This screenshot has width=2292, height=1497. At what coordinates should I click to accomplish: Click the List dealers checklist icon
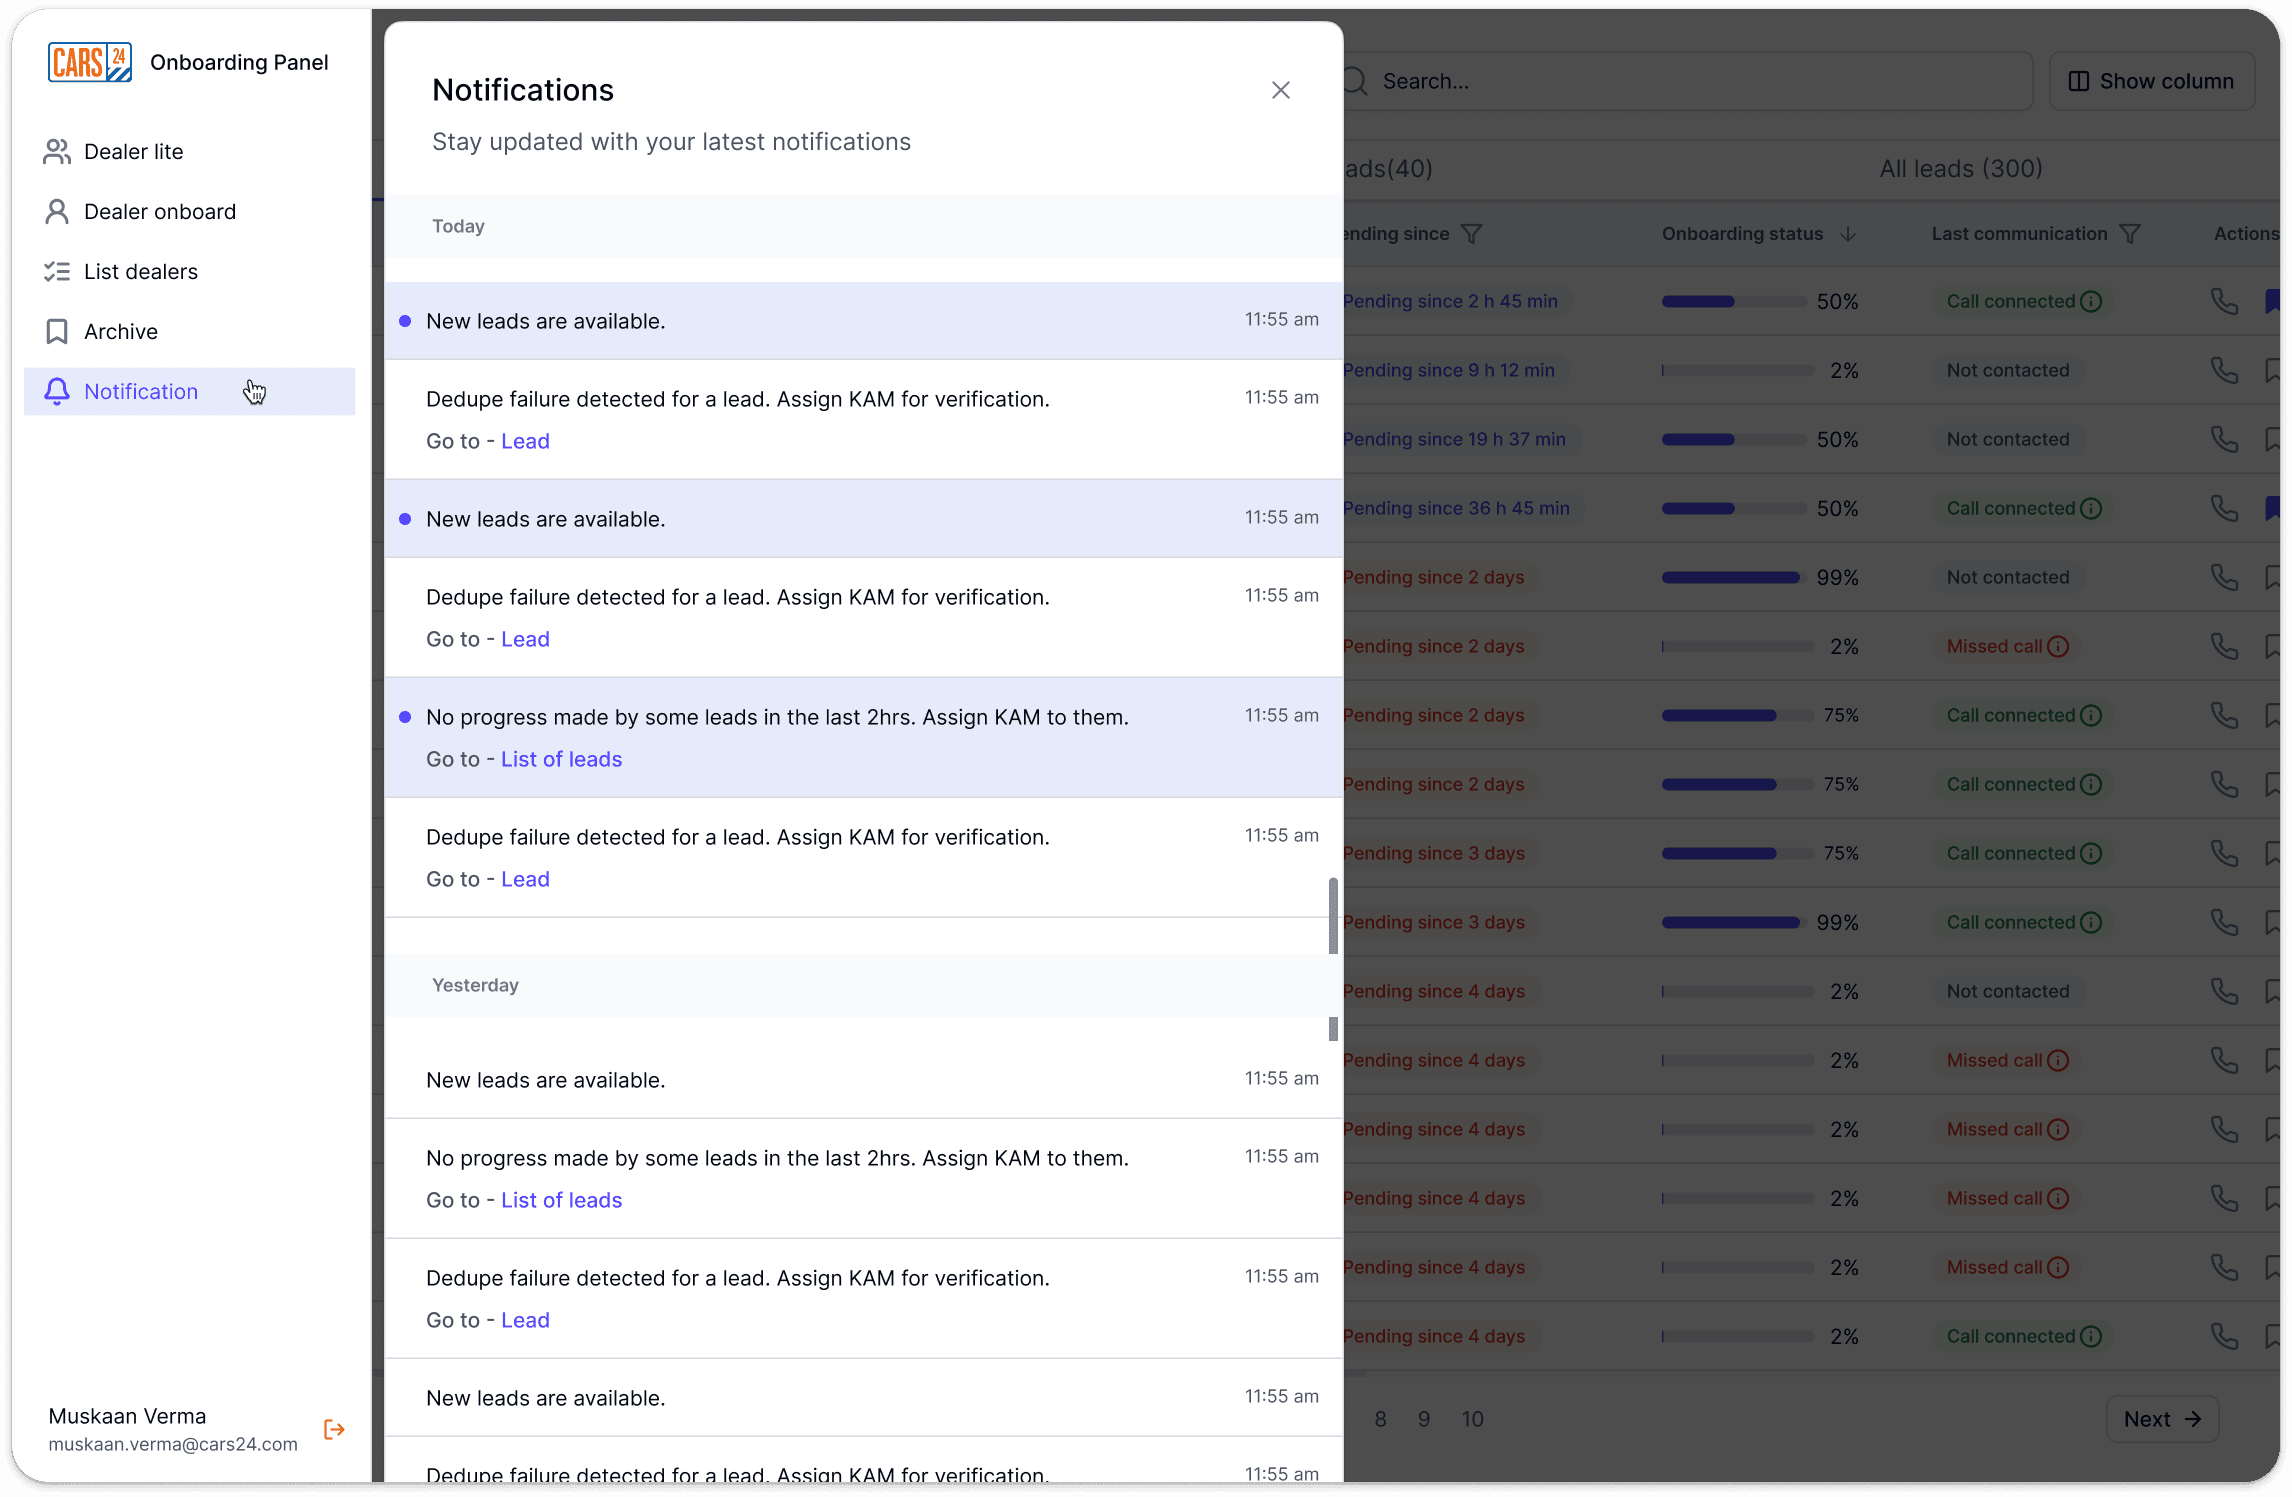click(57, 272)
